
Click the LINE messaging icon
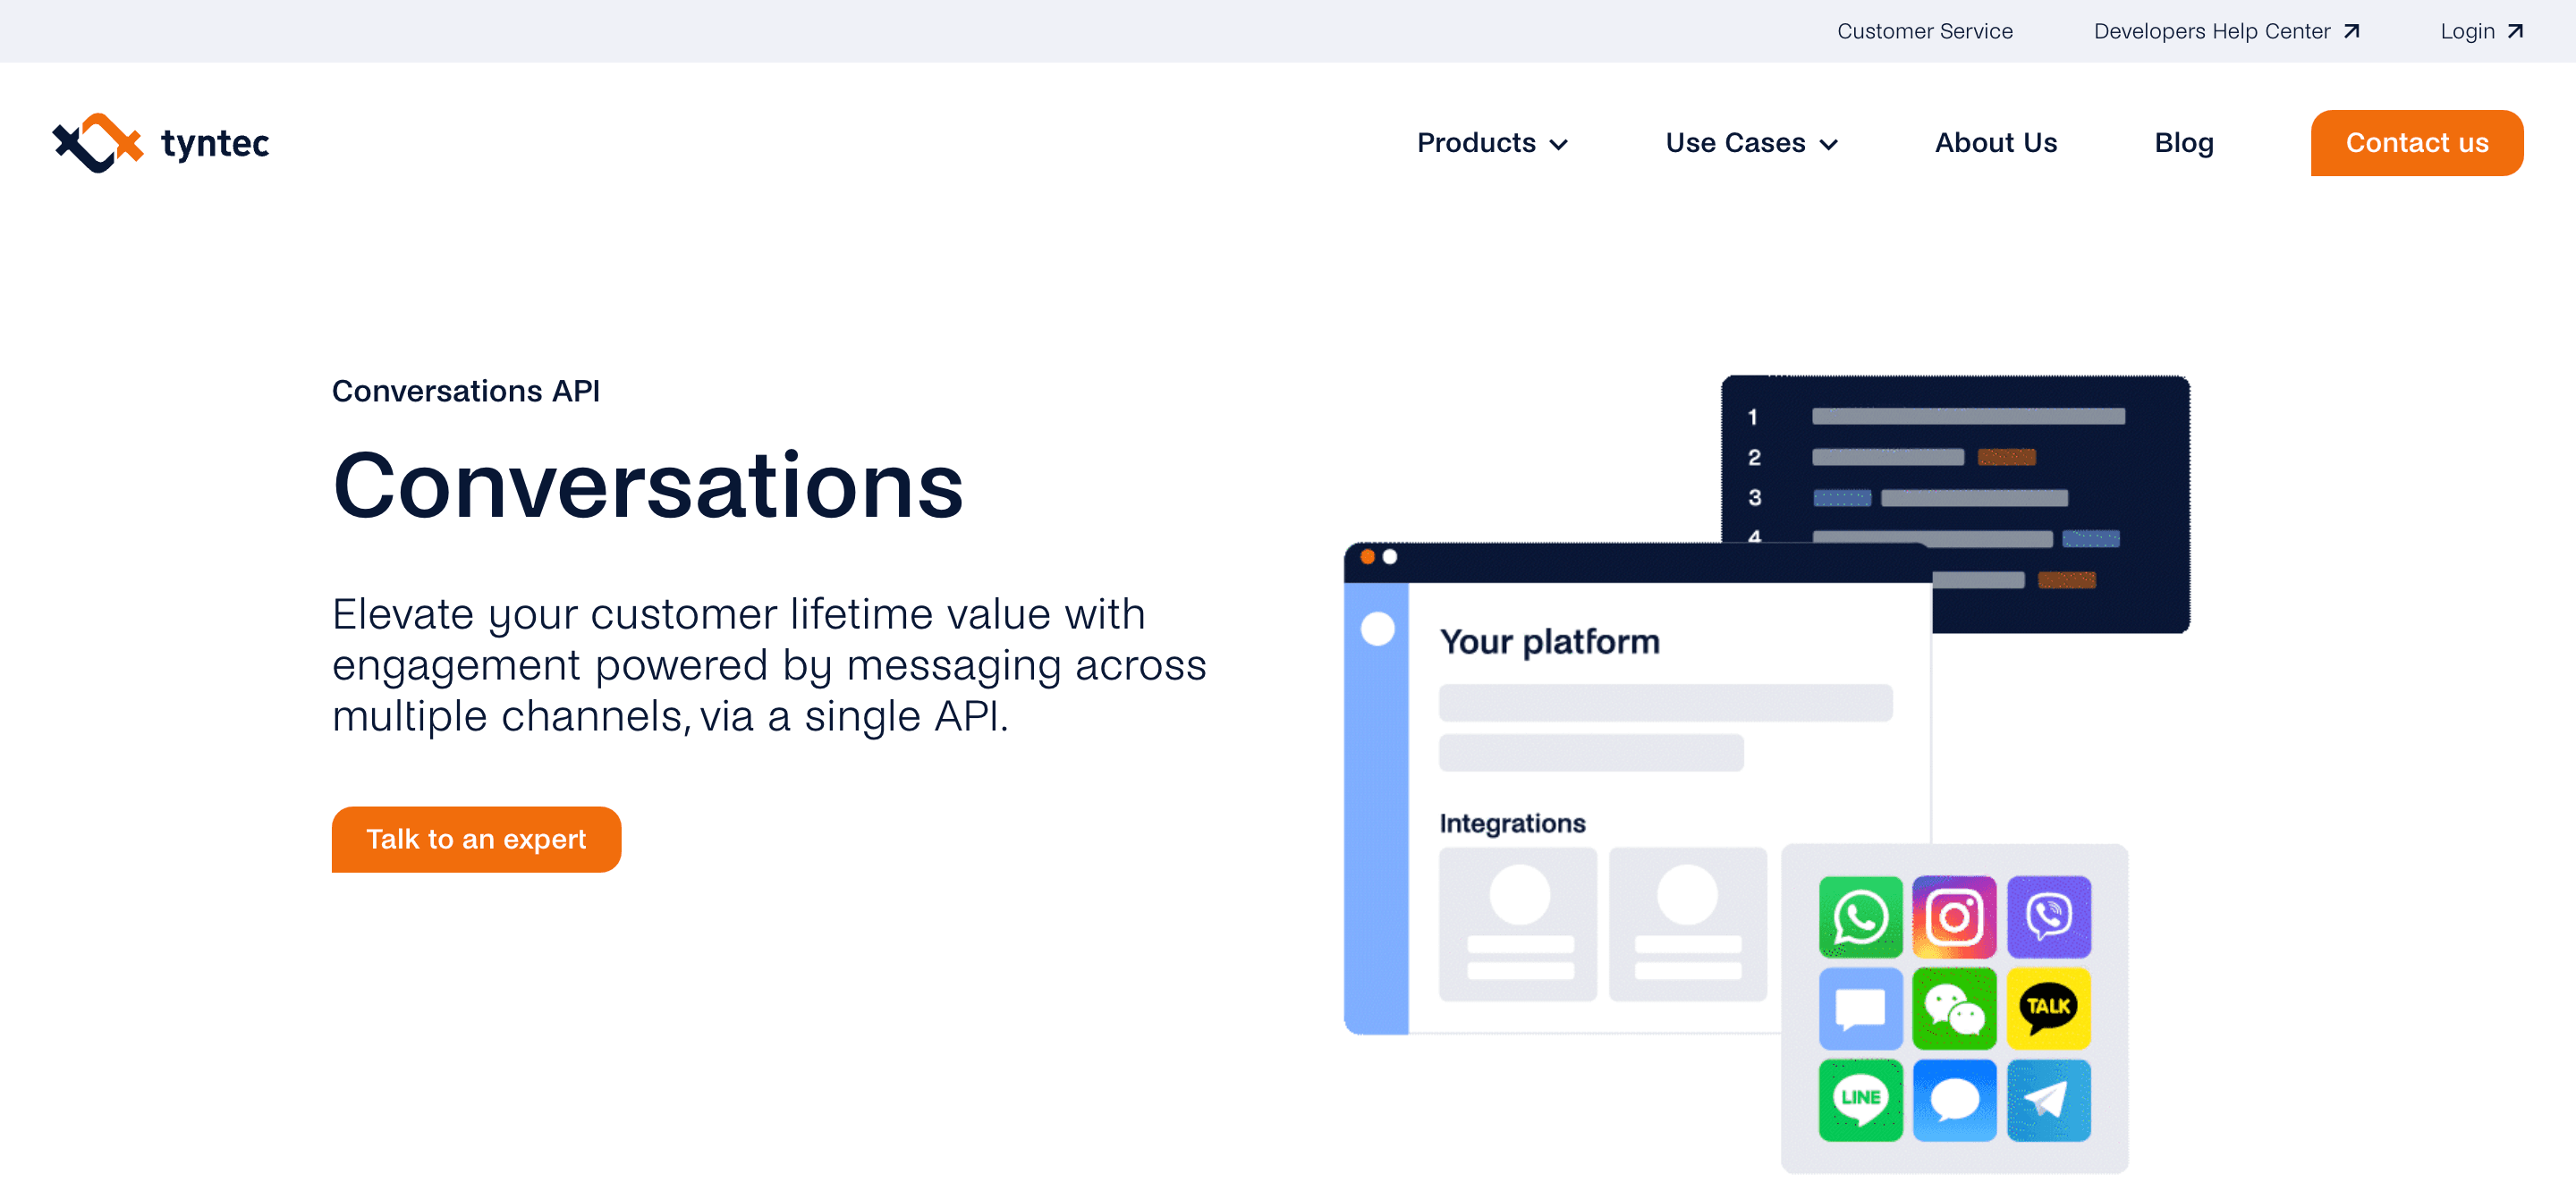[x=1860, y=1100]
